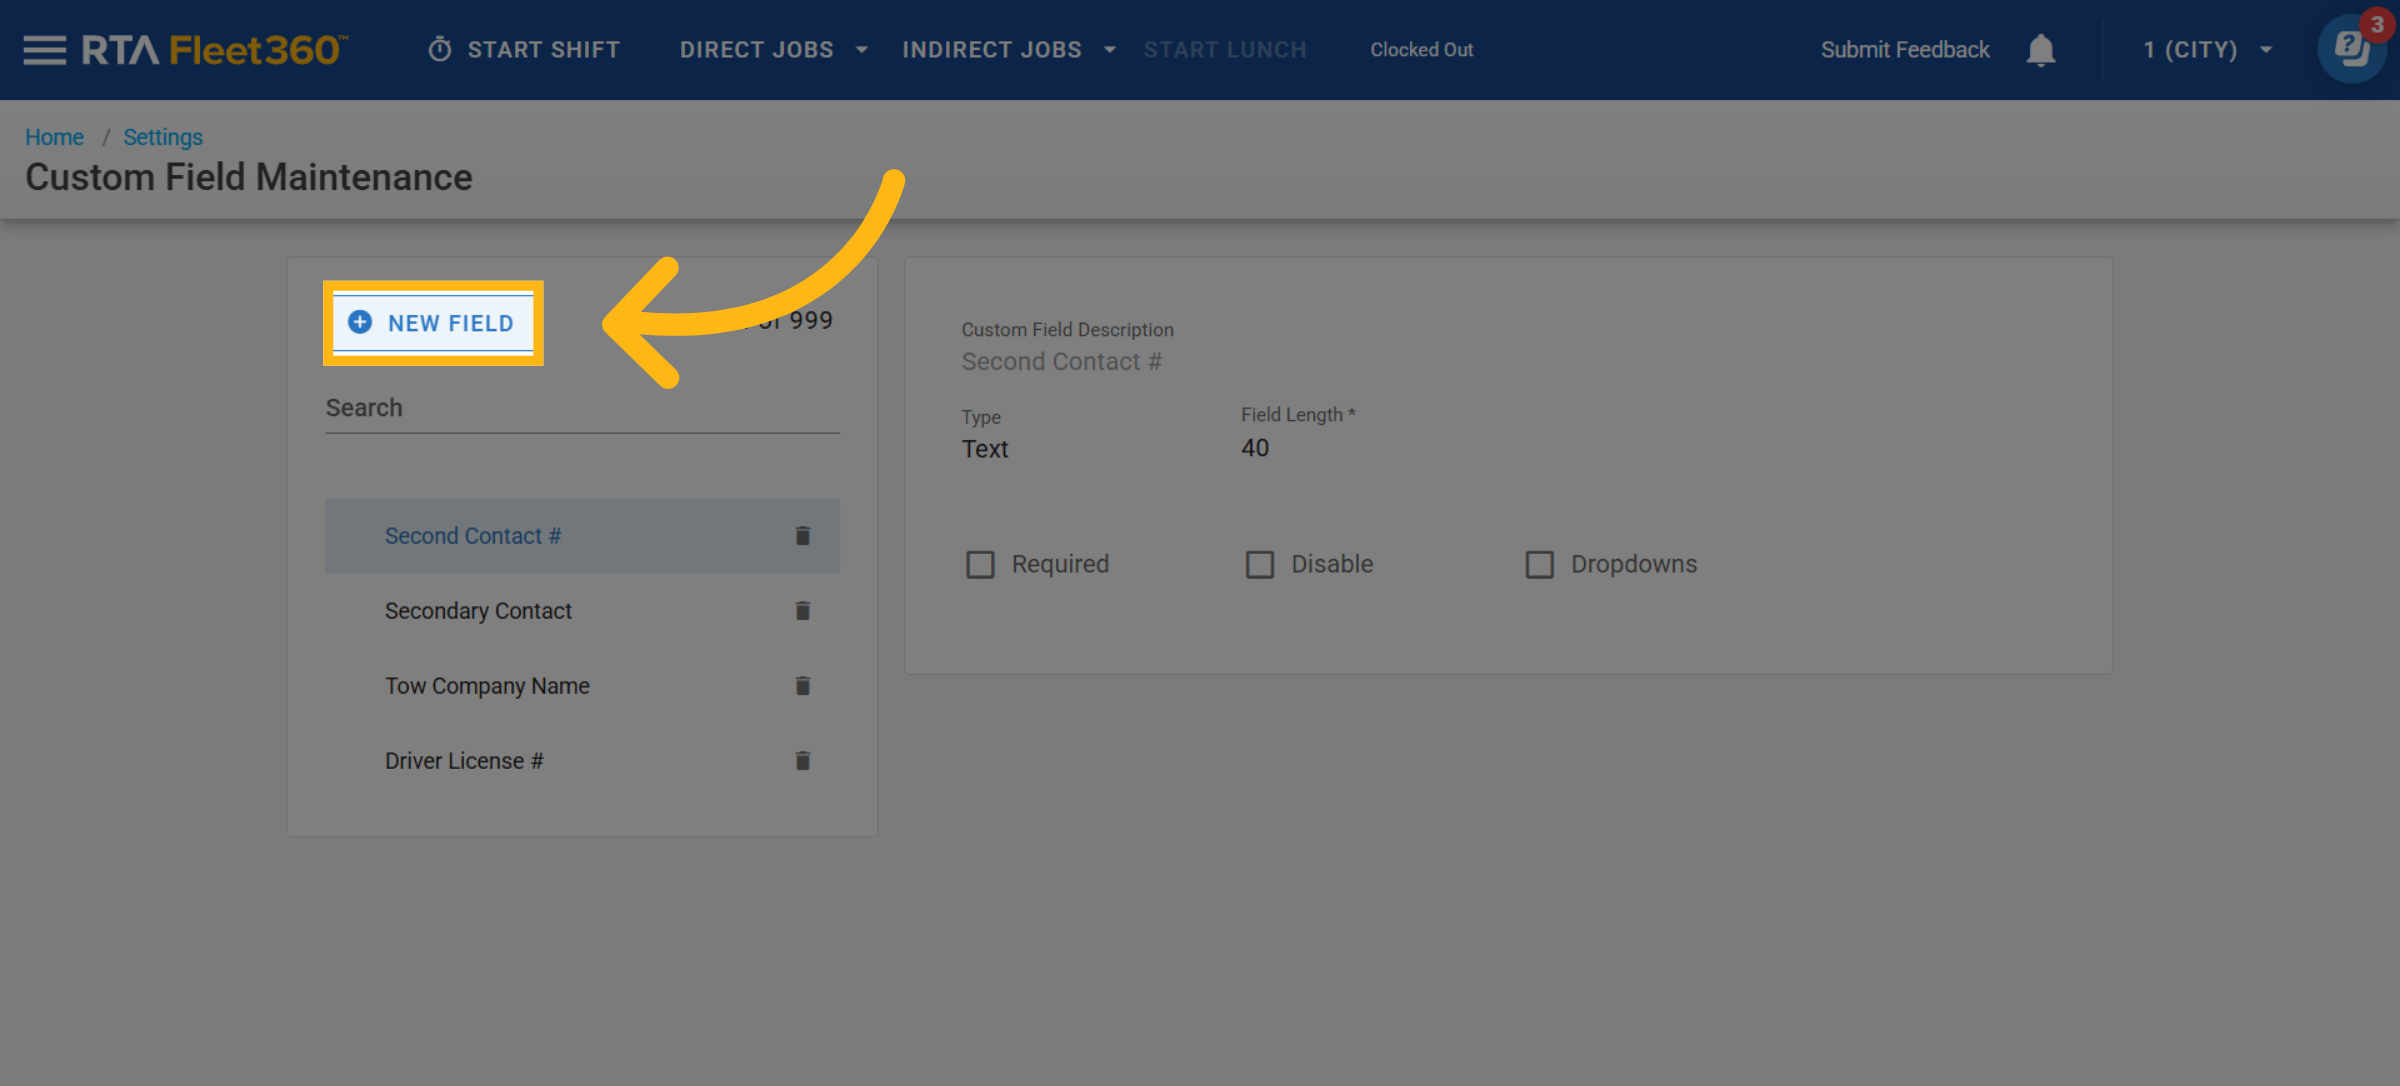Screen dimensions: 2400x1086
Task: Click into the Search field
Action: [581, 408]
